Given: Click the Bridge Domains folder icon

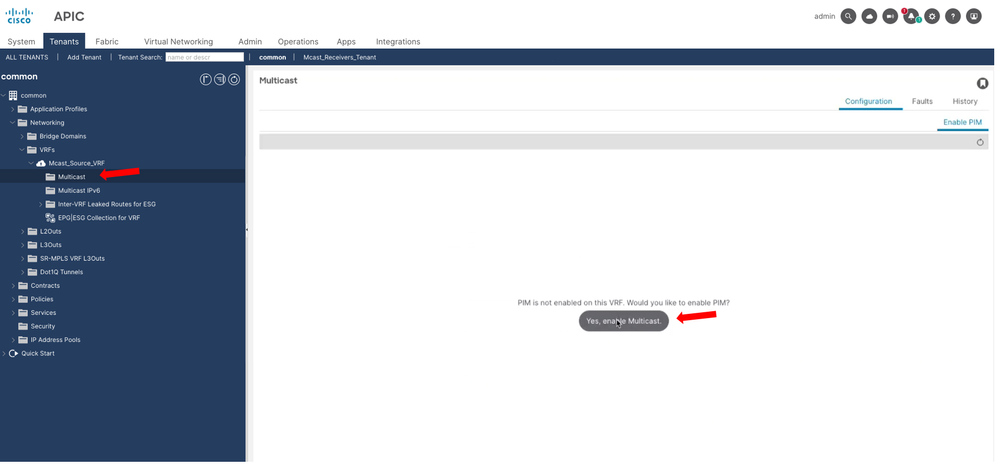Looking at the screenshot, I should click(32, 136).
